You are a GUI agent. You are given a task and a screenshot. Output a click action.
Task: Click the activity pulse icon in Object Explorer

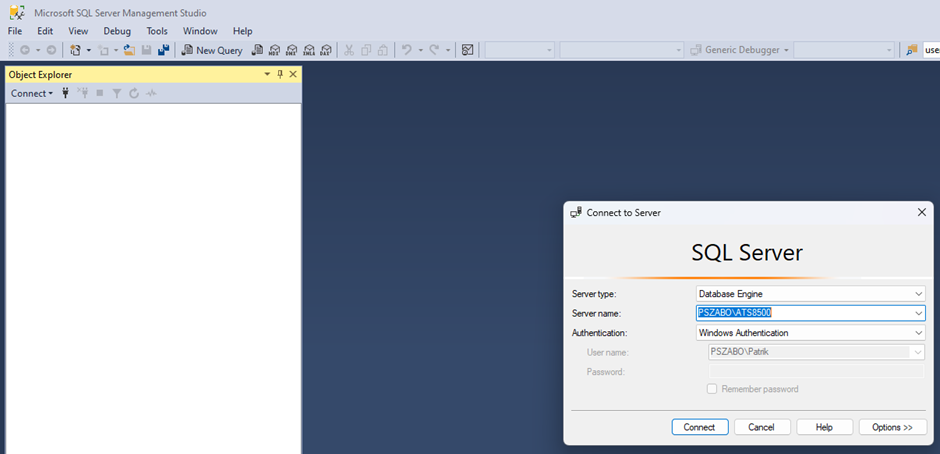[x=151, y=93]
